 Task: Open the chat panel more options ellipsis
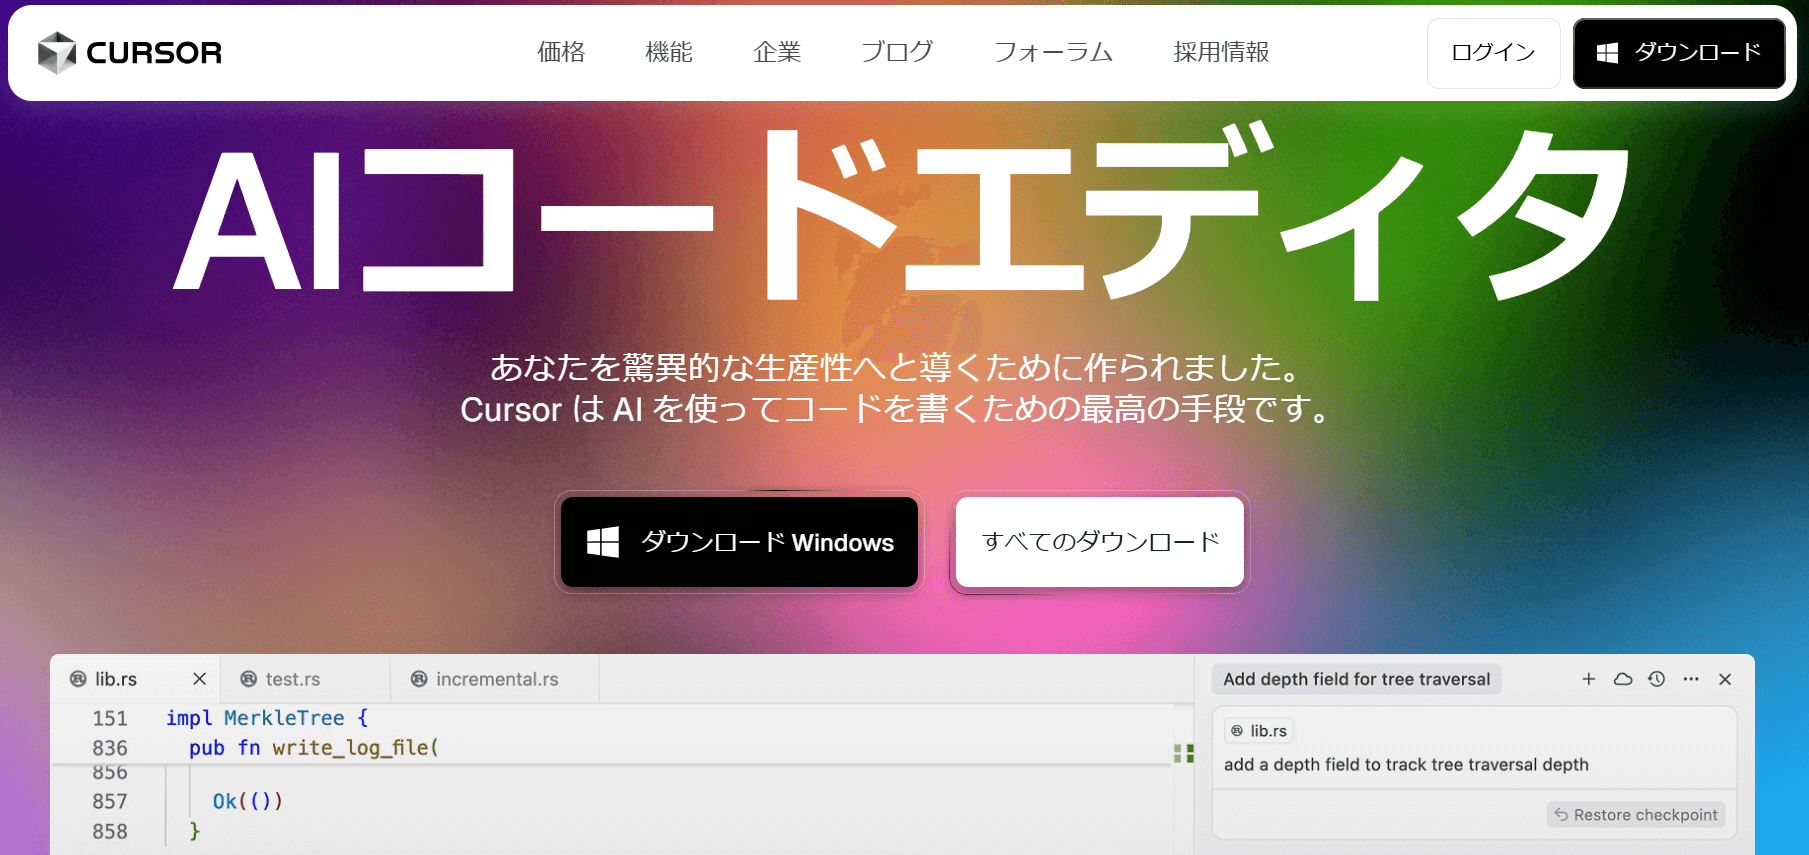coord(1691,679)
